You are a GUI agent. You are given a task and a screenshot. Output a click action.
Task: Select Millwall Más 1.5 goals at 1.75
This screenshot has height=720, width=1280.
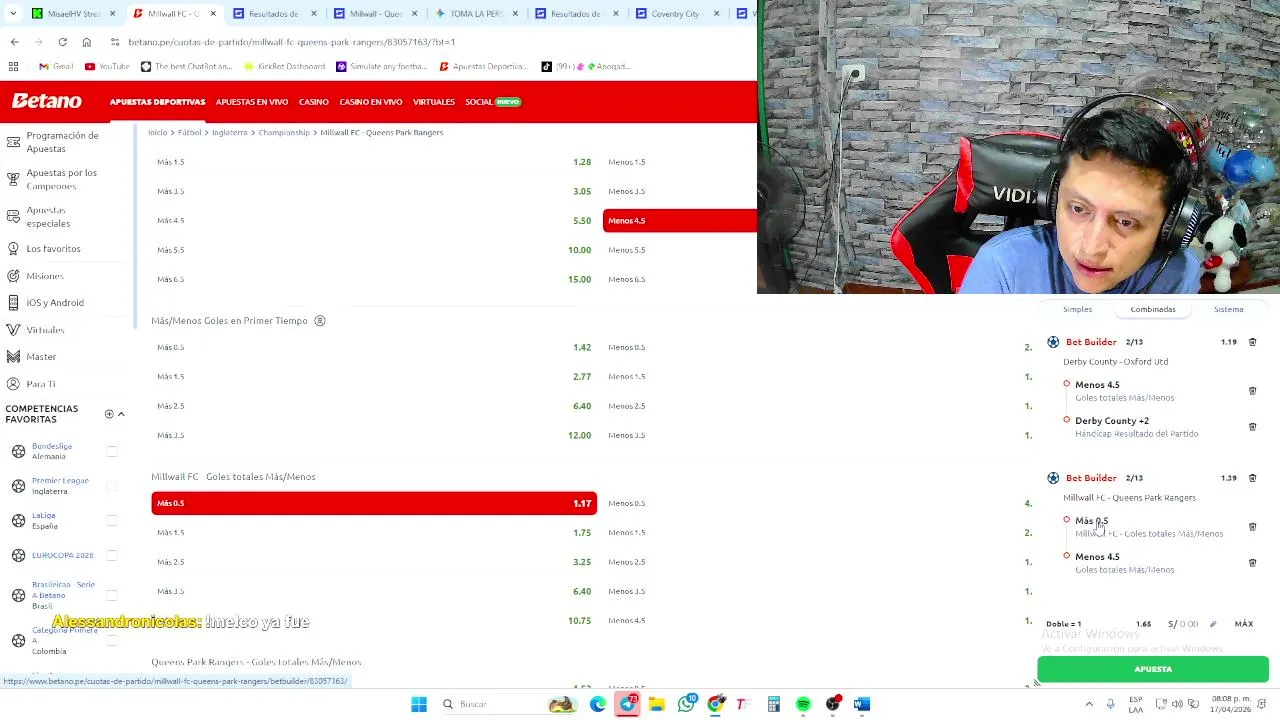(x=374, y=533)
